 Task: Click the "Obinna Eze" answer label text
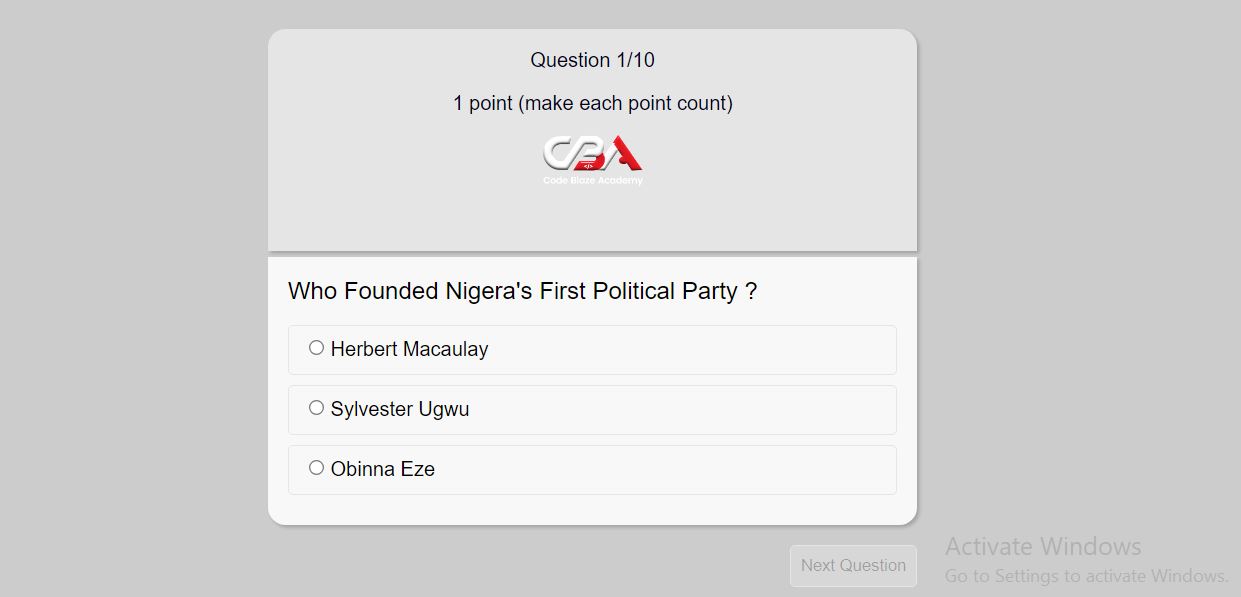click(382, 469)
